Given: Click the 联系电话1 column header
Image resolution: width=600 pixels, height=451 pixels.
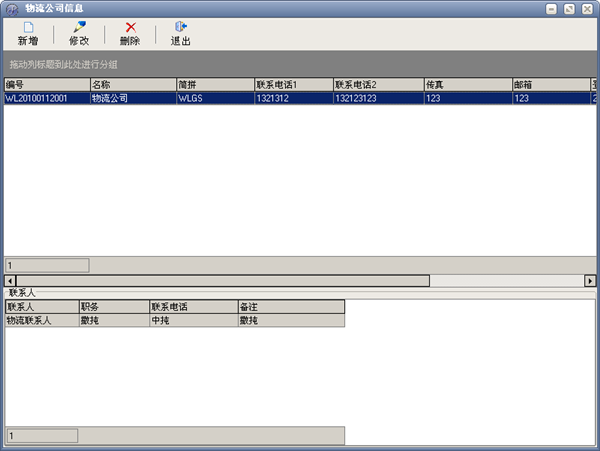Looking at the screenshot, I should (292, 85).
